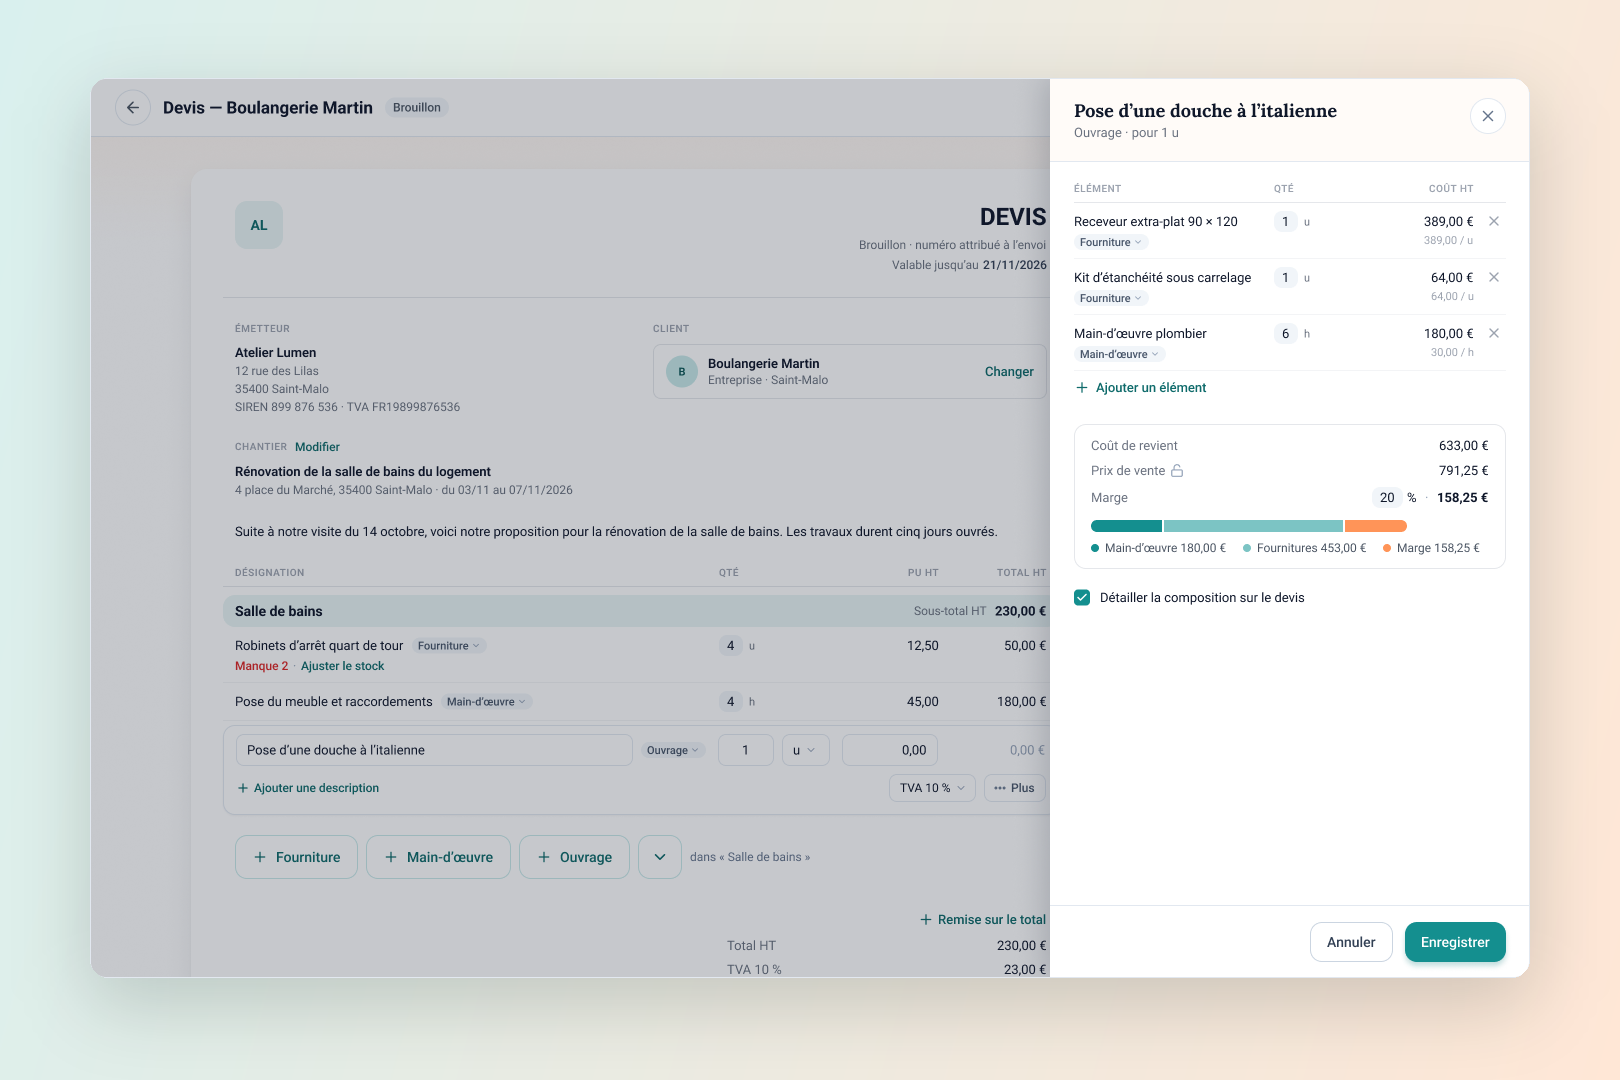1620x1080 pixels.
Task: Add a Fourniture line
Action: pyautogui.click(x=296, y=857)
